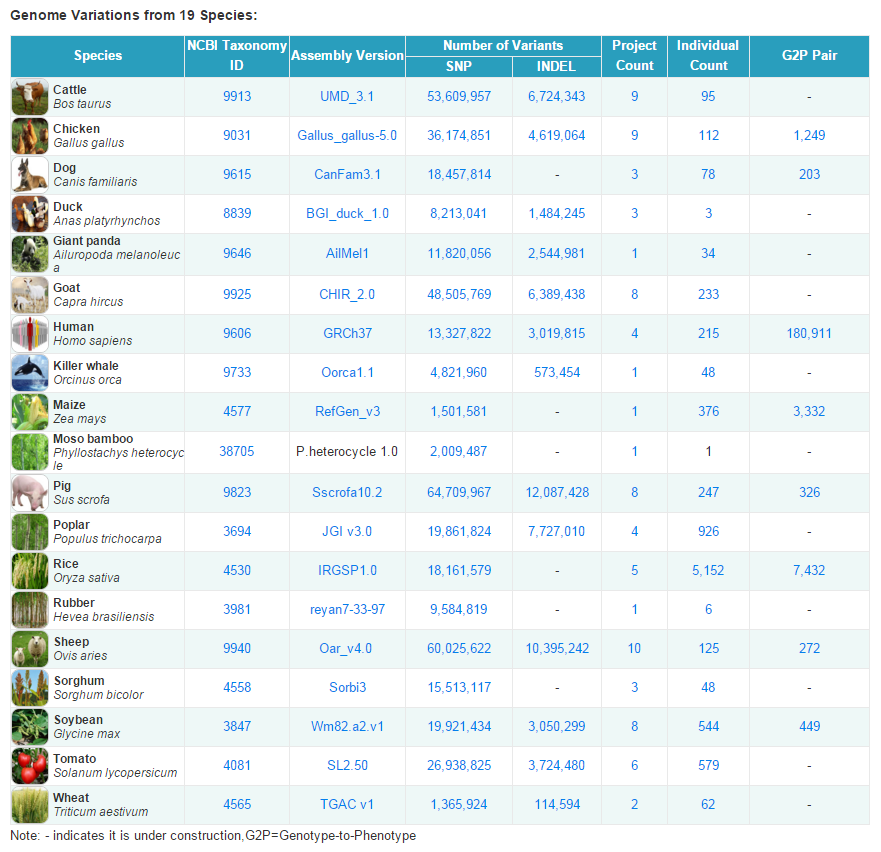The image size is (881, 852).
Task: Open Soybean Wm82.a2.v1 assembly link
Action: click(x=347, y=727)
